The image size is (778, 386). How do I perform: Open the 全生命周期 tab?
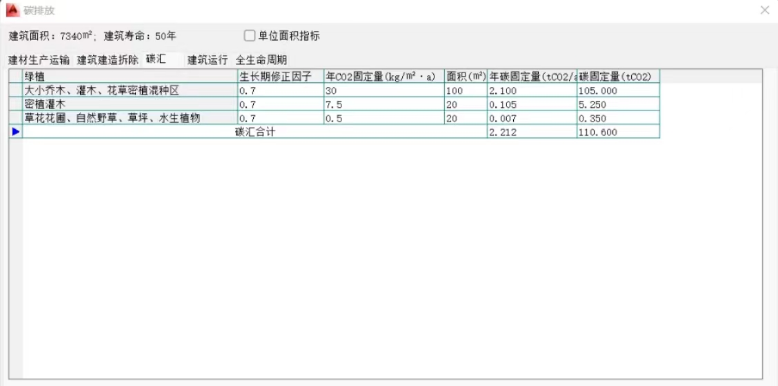[x=261, y=61]
